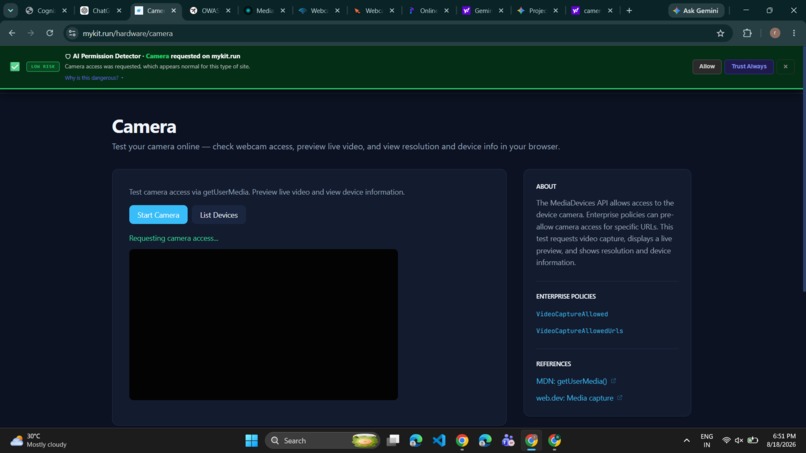Click the green shield checkmark icon
The height and width of the screenshot is (453, 806).
coord(14,66)
